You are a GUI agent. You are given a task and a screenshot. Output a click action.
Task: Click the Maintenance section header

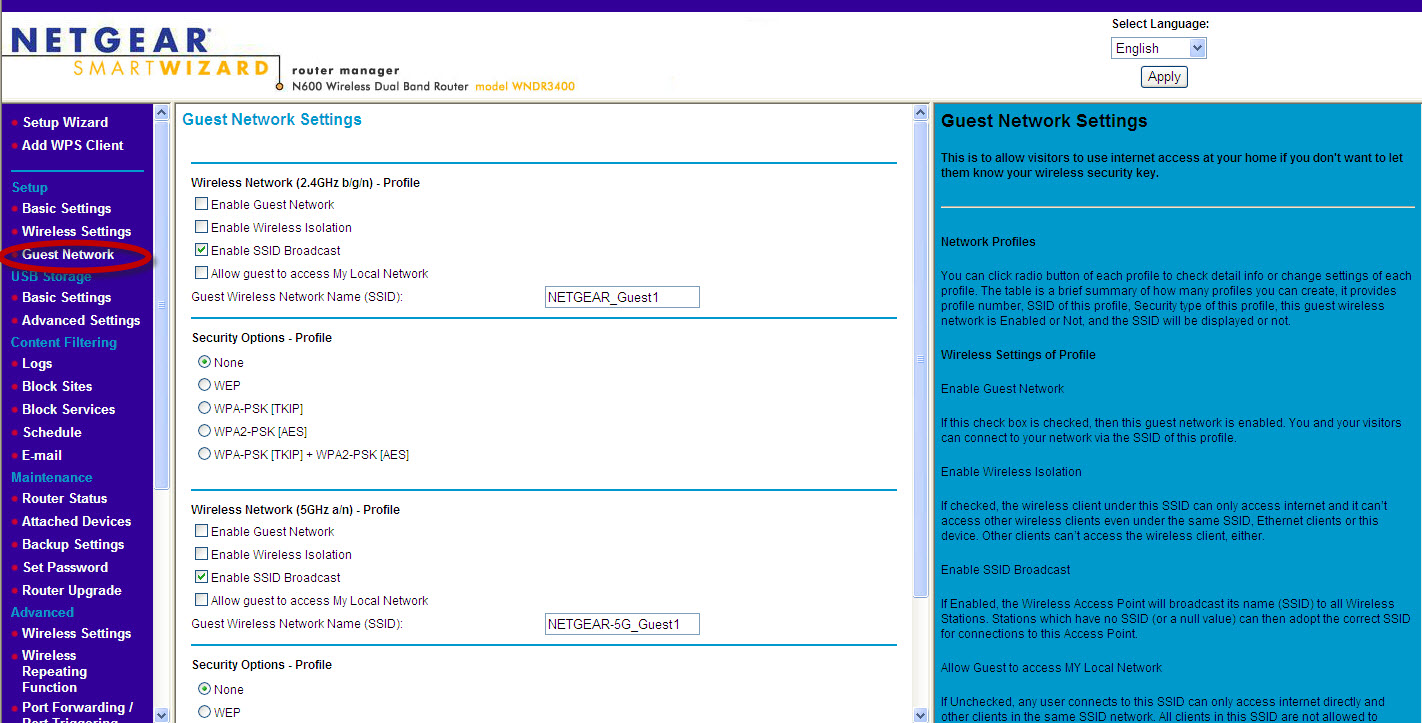pyautogui.click(x=52, y=477)
